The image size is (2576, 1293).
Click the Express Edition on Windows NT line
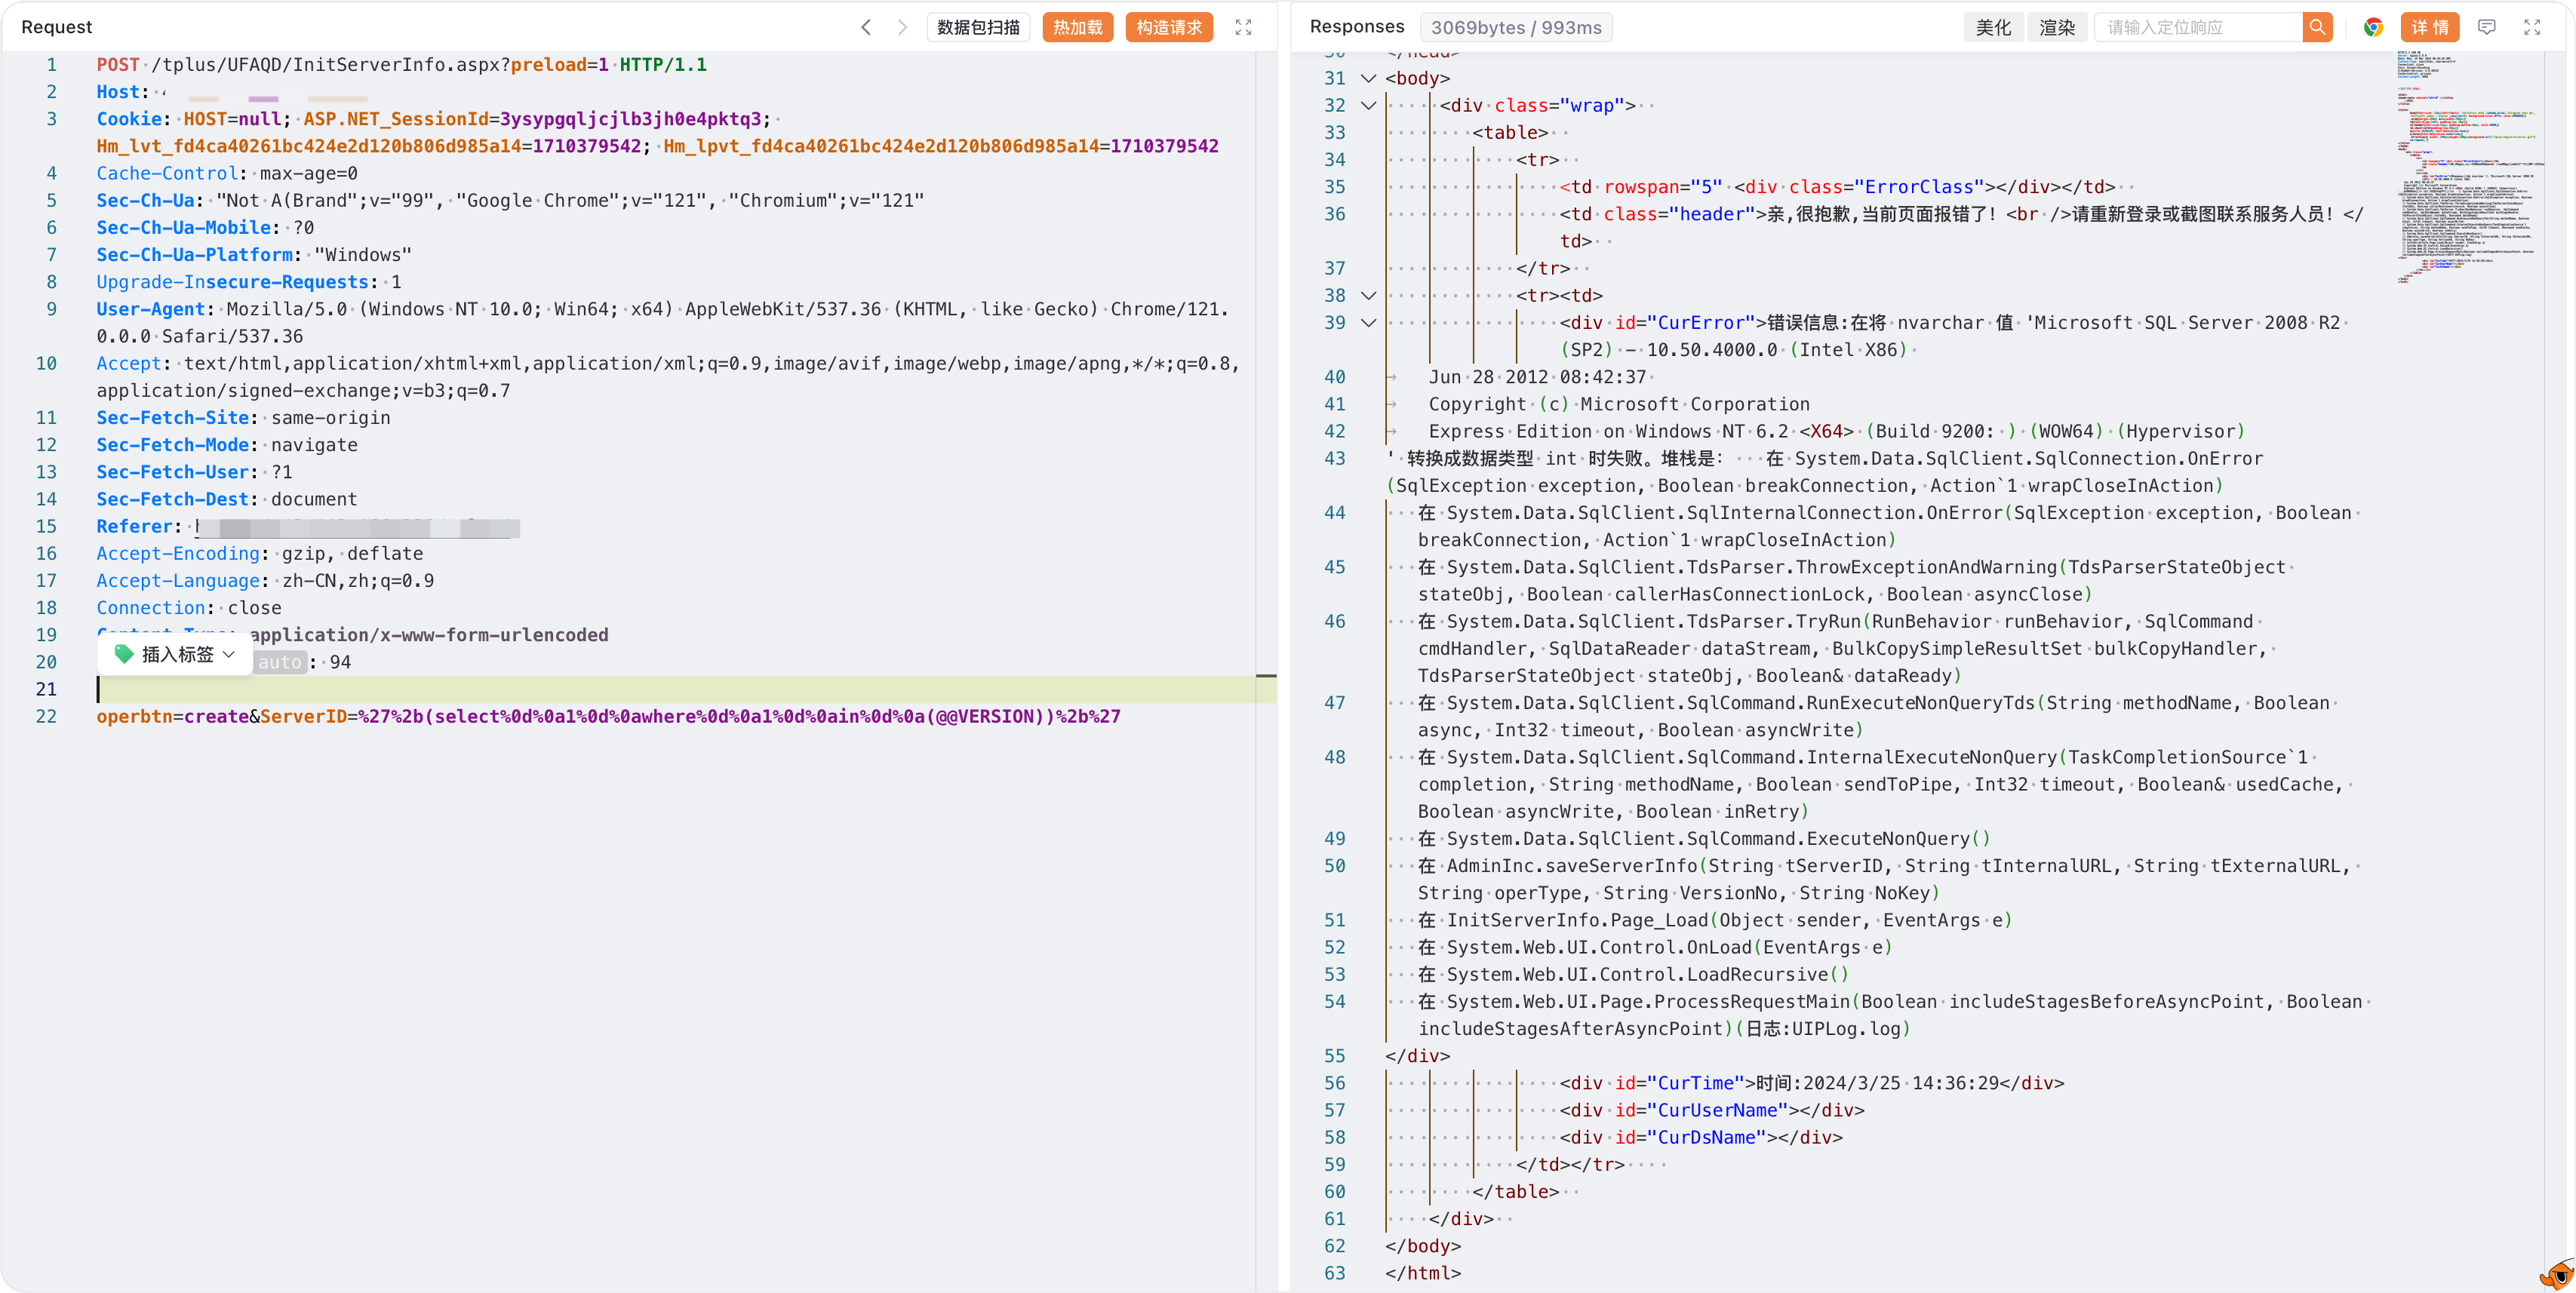coord(1837,431)
